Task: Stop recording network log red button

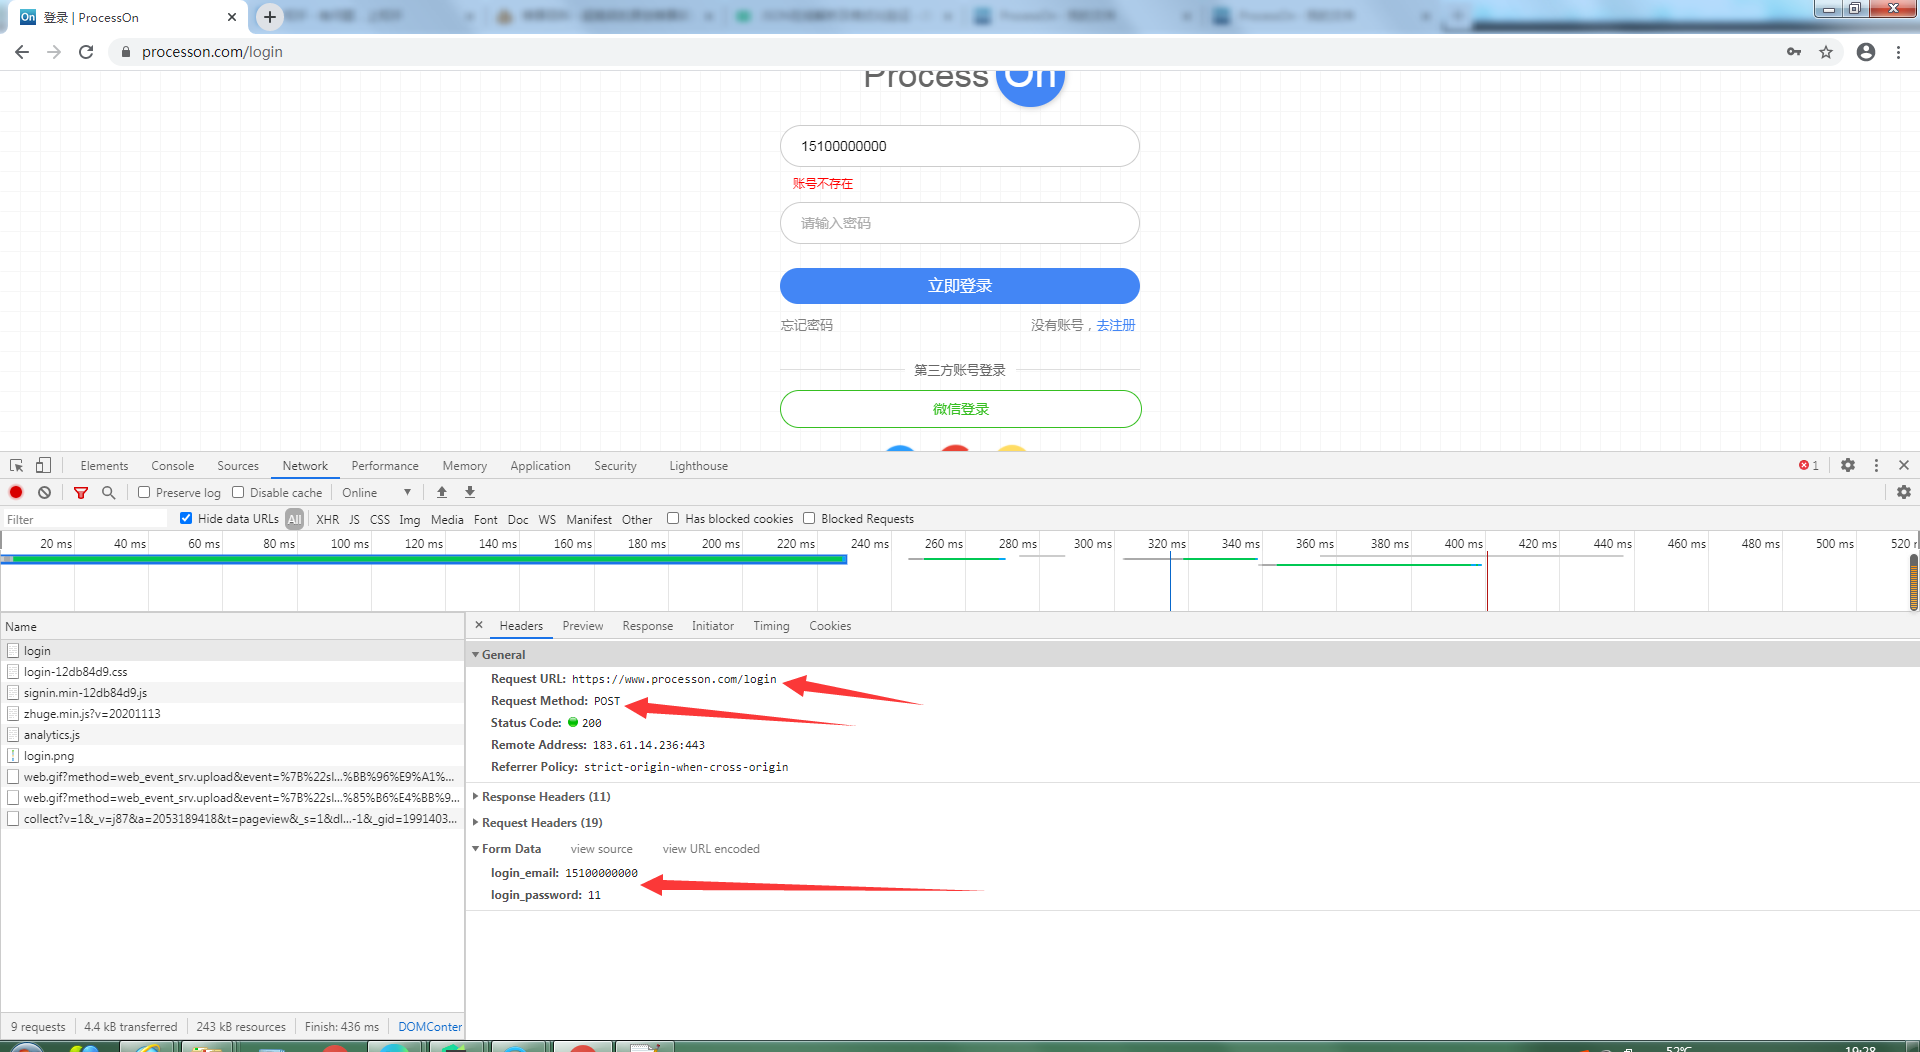Action: 16,492
